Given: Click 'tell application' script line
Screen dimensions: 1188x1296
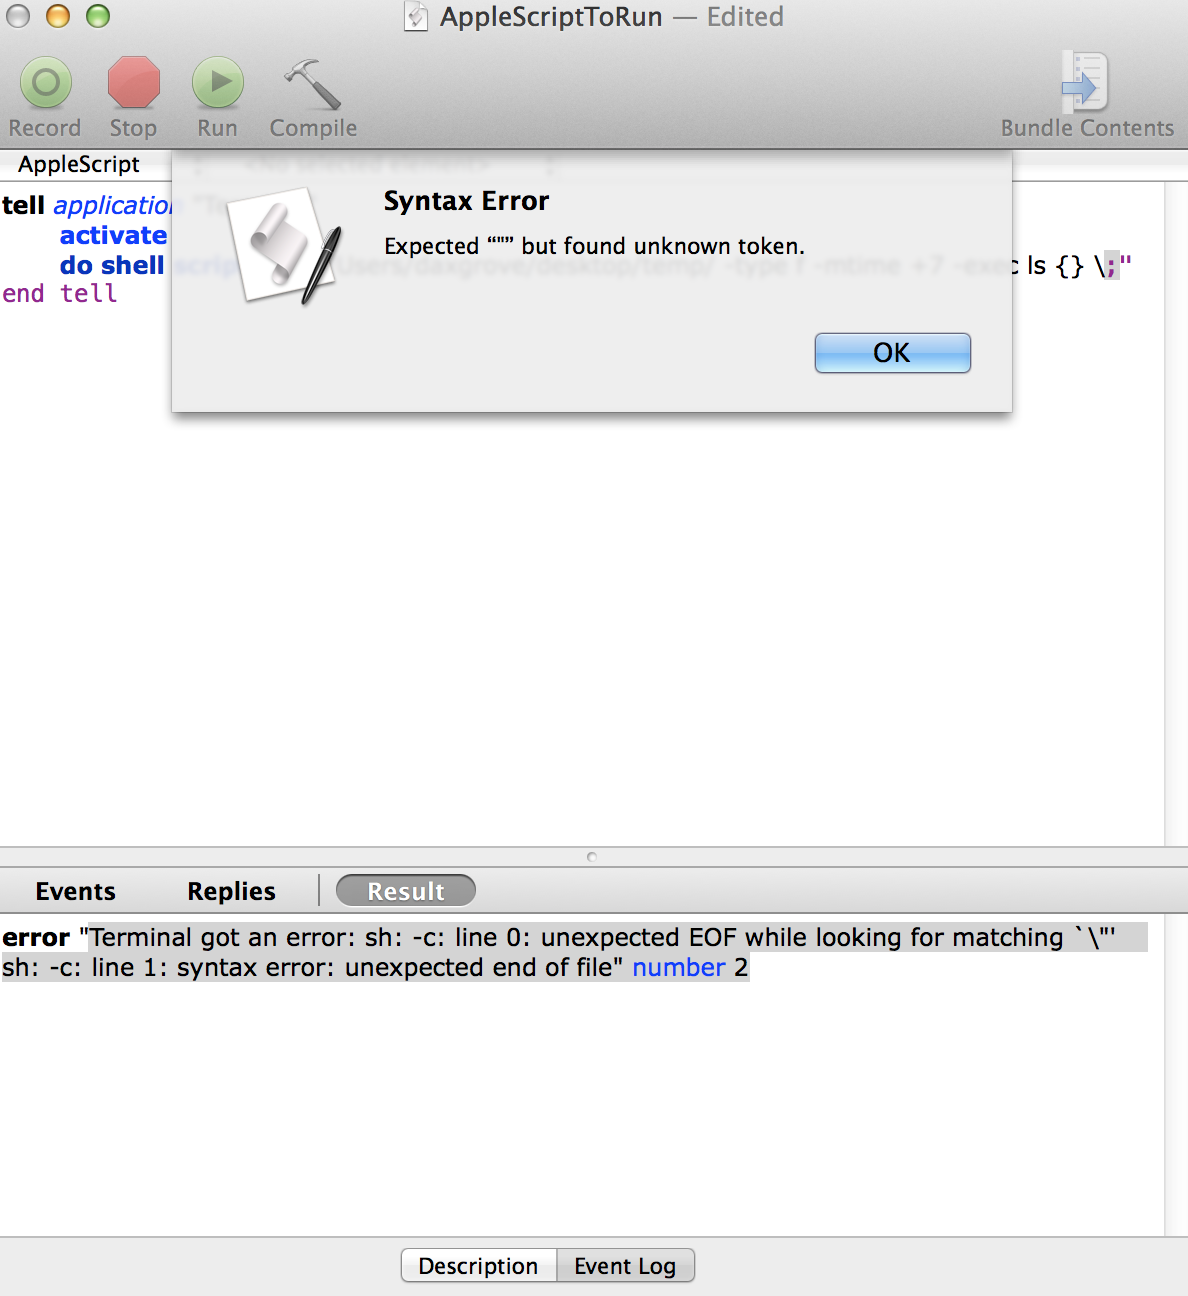Looking at the screenshot, I should click(87, 205).
